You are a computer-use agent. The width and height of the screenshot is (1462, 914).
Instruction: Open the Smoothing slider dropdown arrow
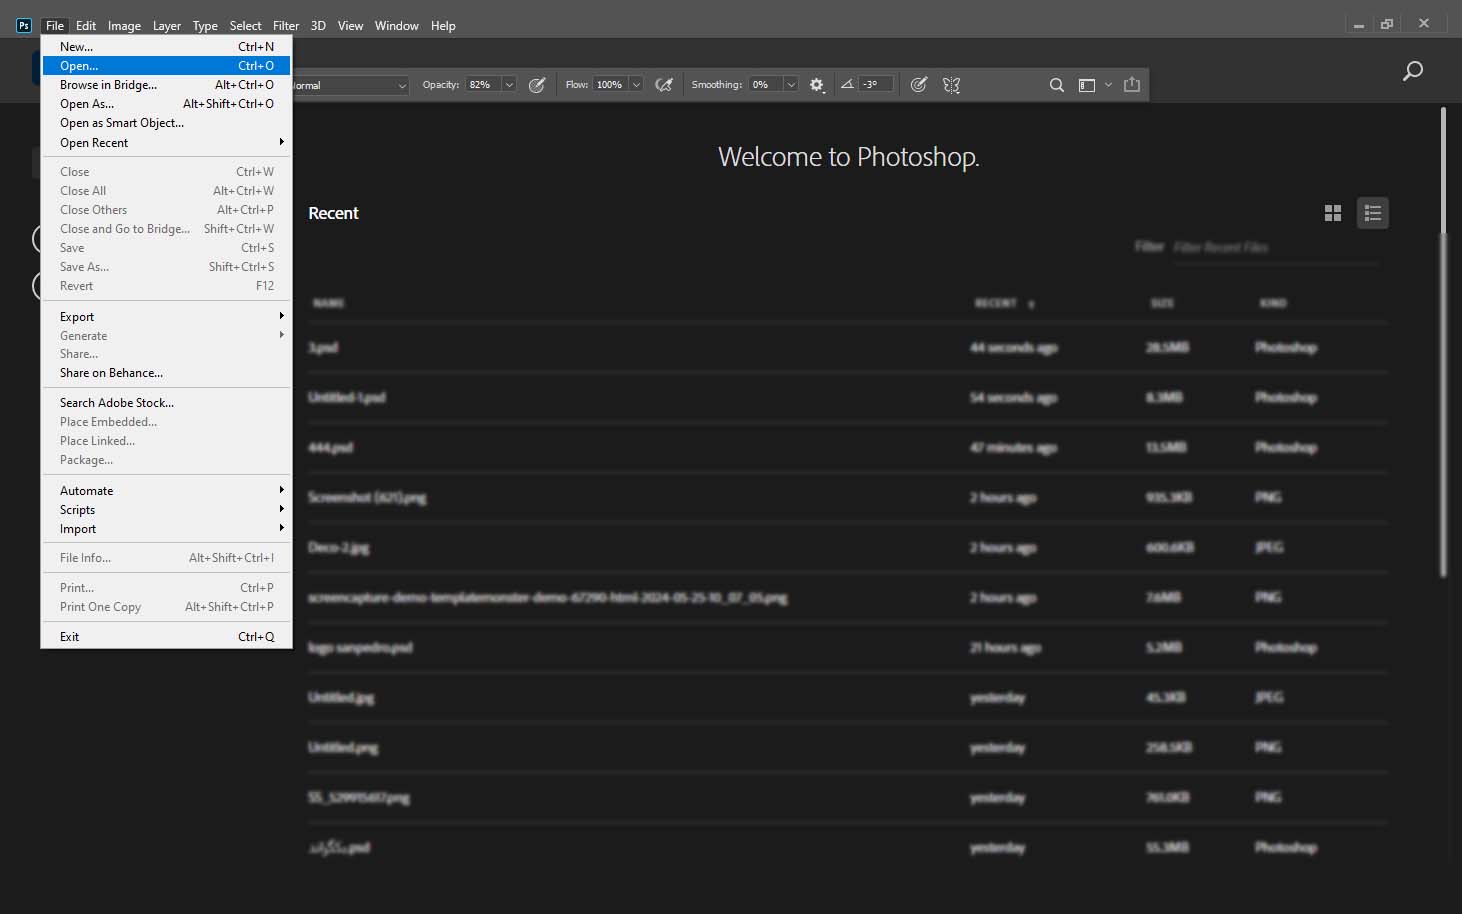(x=791, y=85)
